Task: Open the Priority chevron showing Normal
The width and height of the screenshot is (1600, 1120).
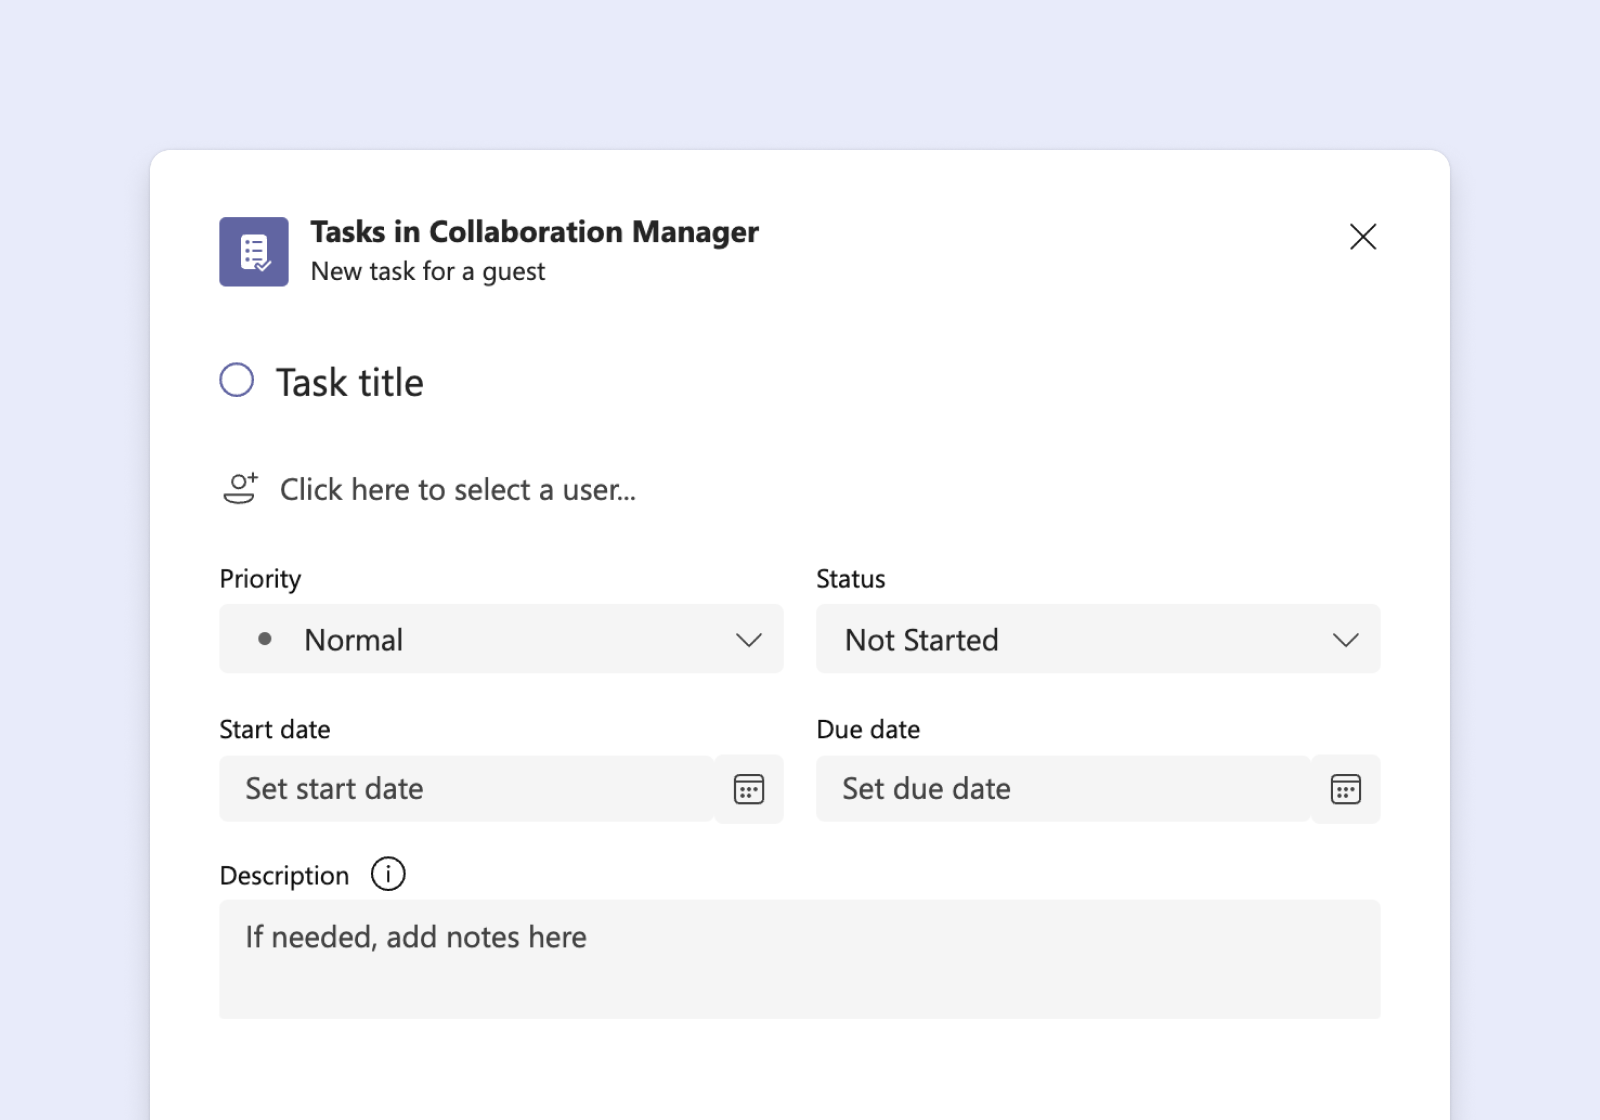Action: 748,639
